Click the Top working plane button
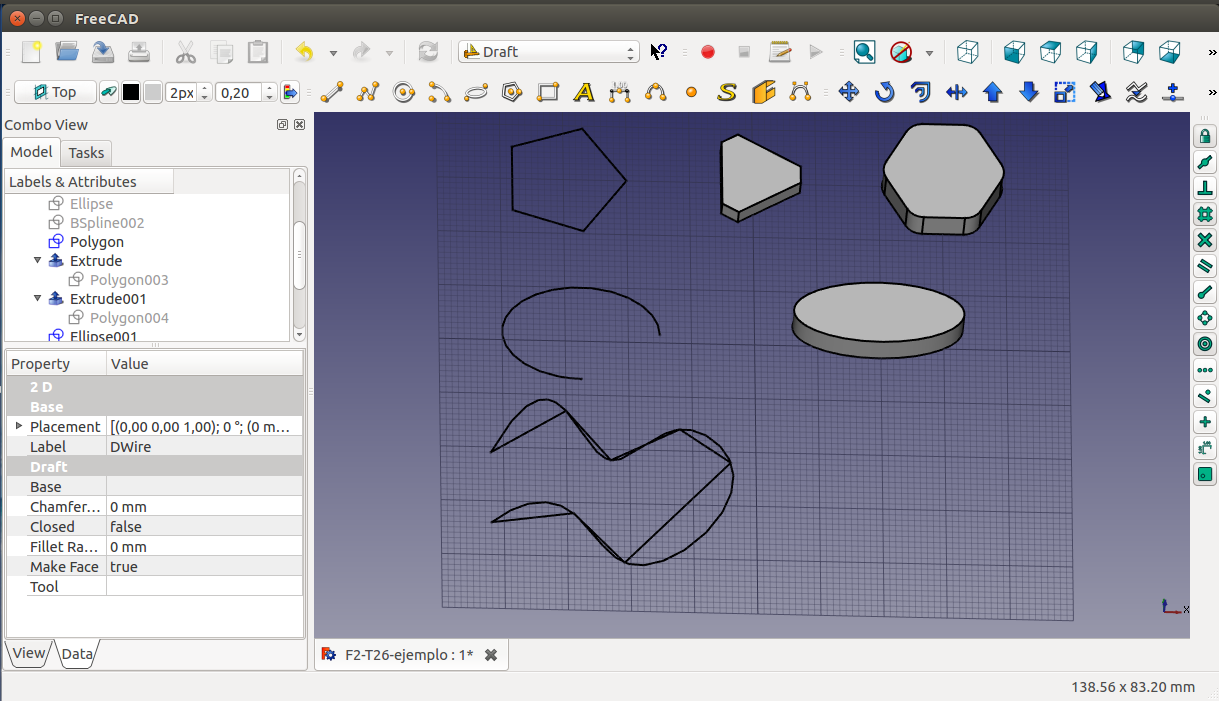This screenshot has height=701, width=1219. click(x=55, y=93)
